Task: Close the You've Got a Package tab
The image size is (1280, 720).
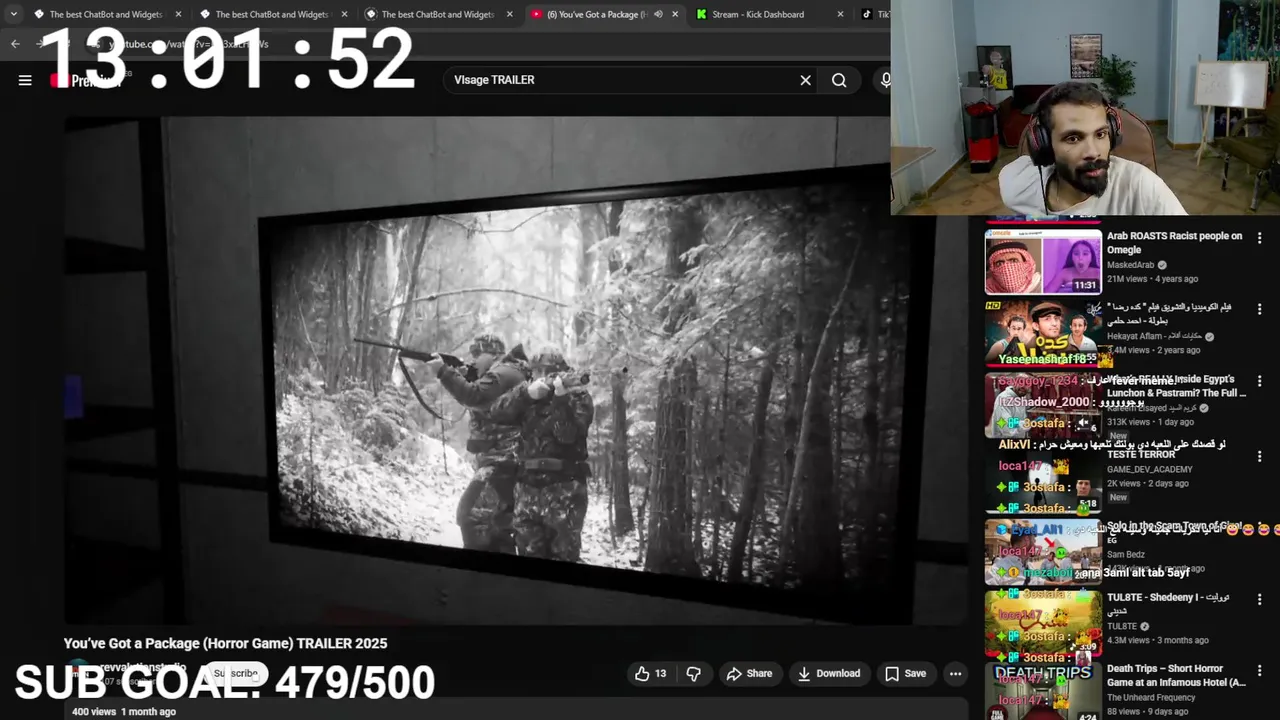Action: 674,14
